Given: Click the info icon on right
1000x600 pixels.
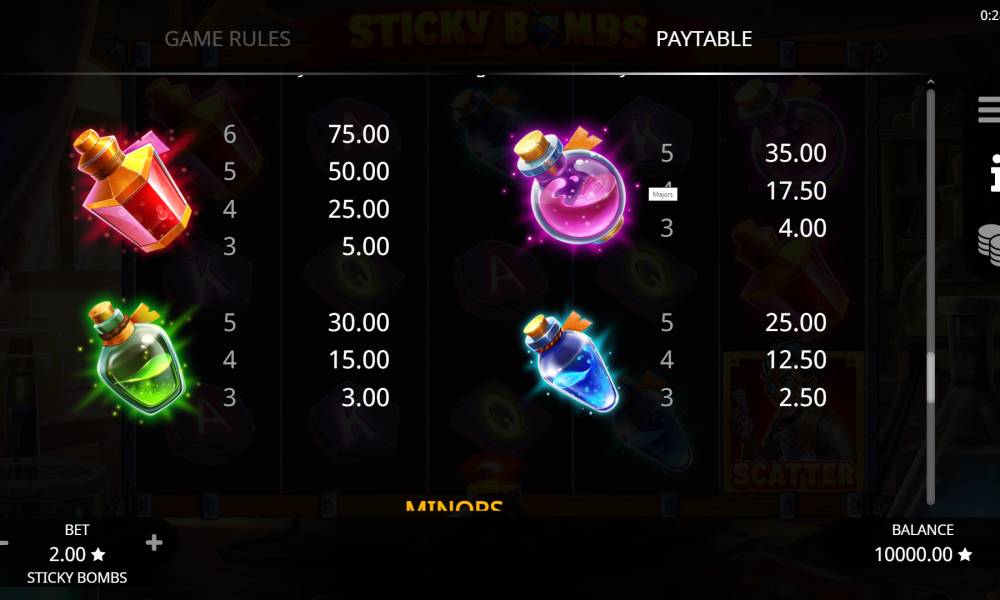Looking at the screenshot, I should pos(994,173).
